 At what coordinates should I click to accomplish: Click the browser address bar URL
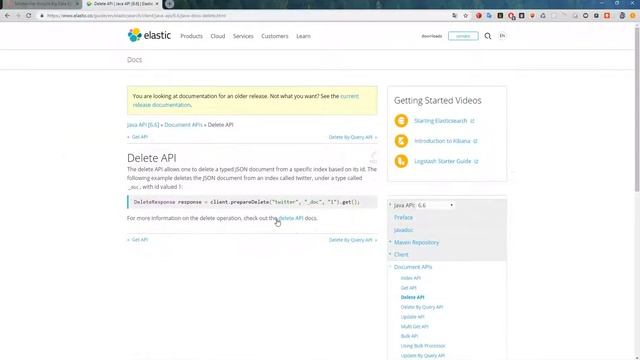tap(136, 16)
